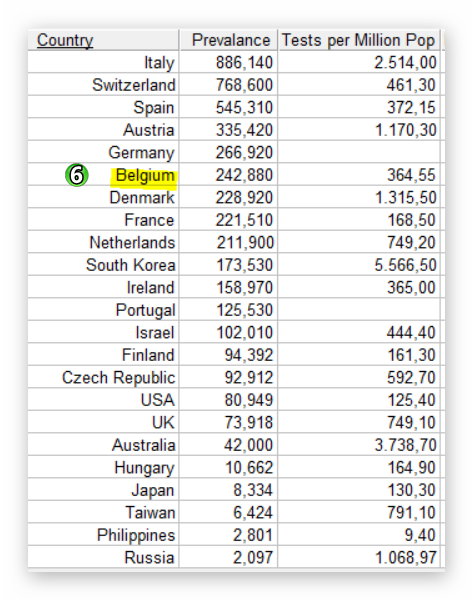Select the highlighted Belgium cell
The image size is (473, 600).
tap(103, 175)
